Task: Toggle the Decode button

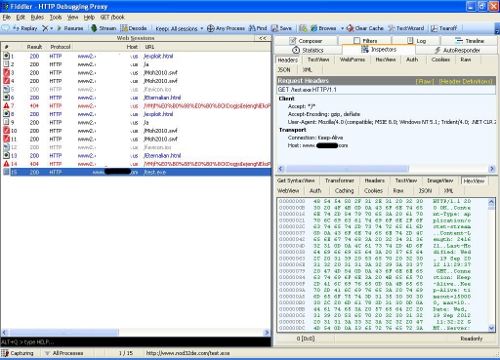Action: pos(134,28)
